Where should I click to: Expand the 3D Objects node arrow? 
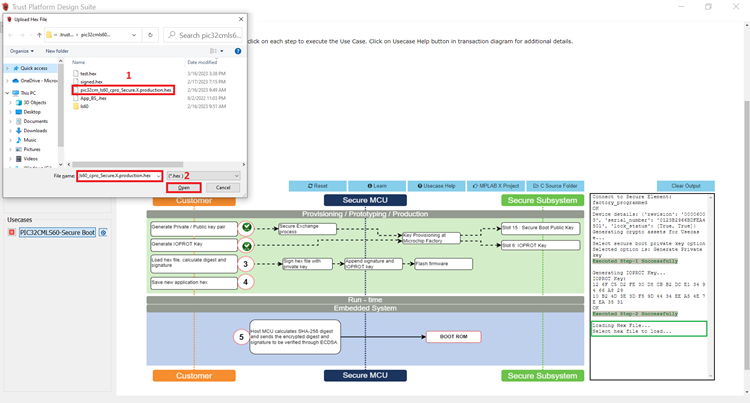[x=11, y=102]
